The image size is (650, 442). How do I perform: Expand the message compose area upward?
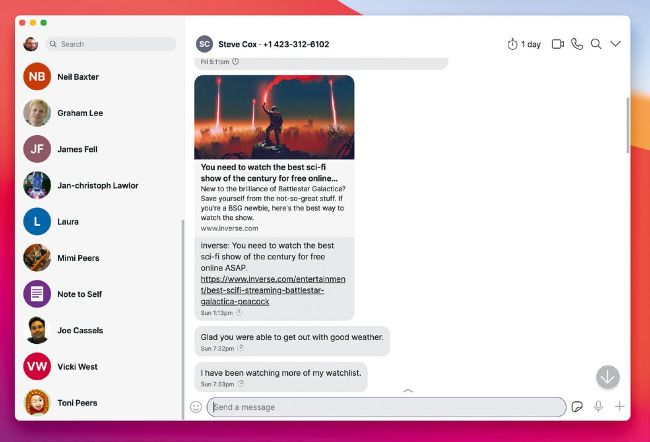point(408,390)
